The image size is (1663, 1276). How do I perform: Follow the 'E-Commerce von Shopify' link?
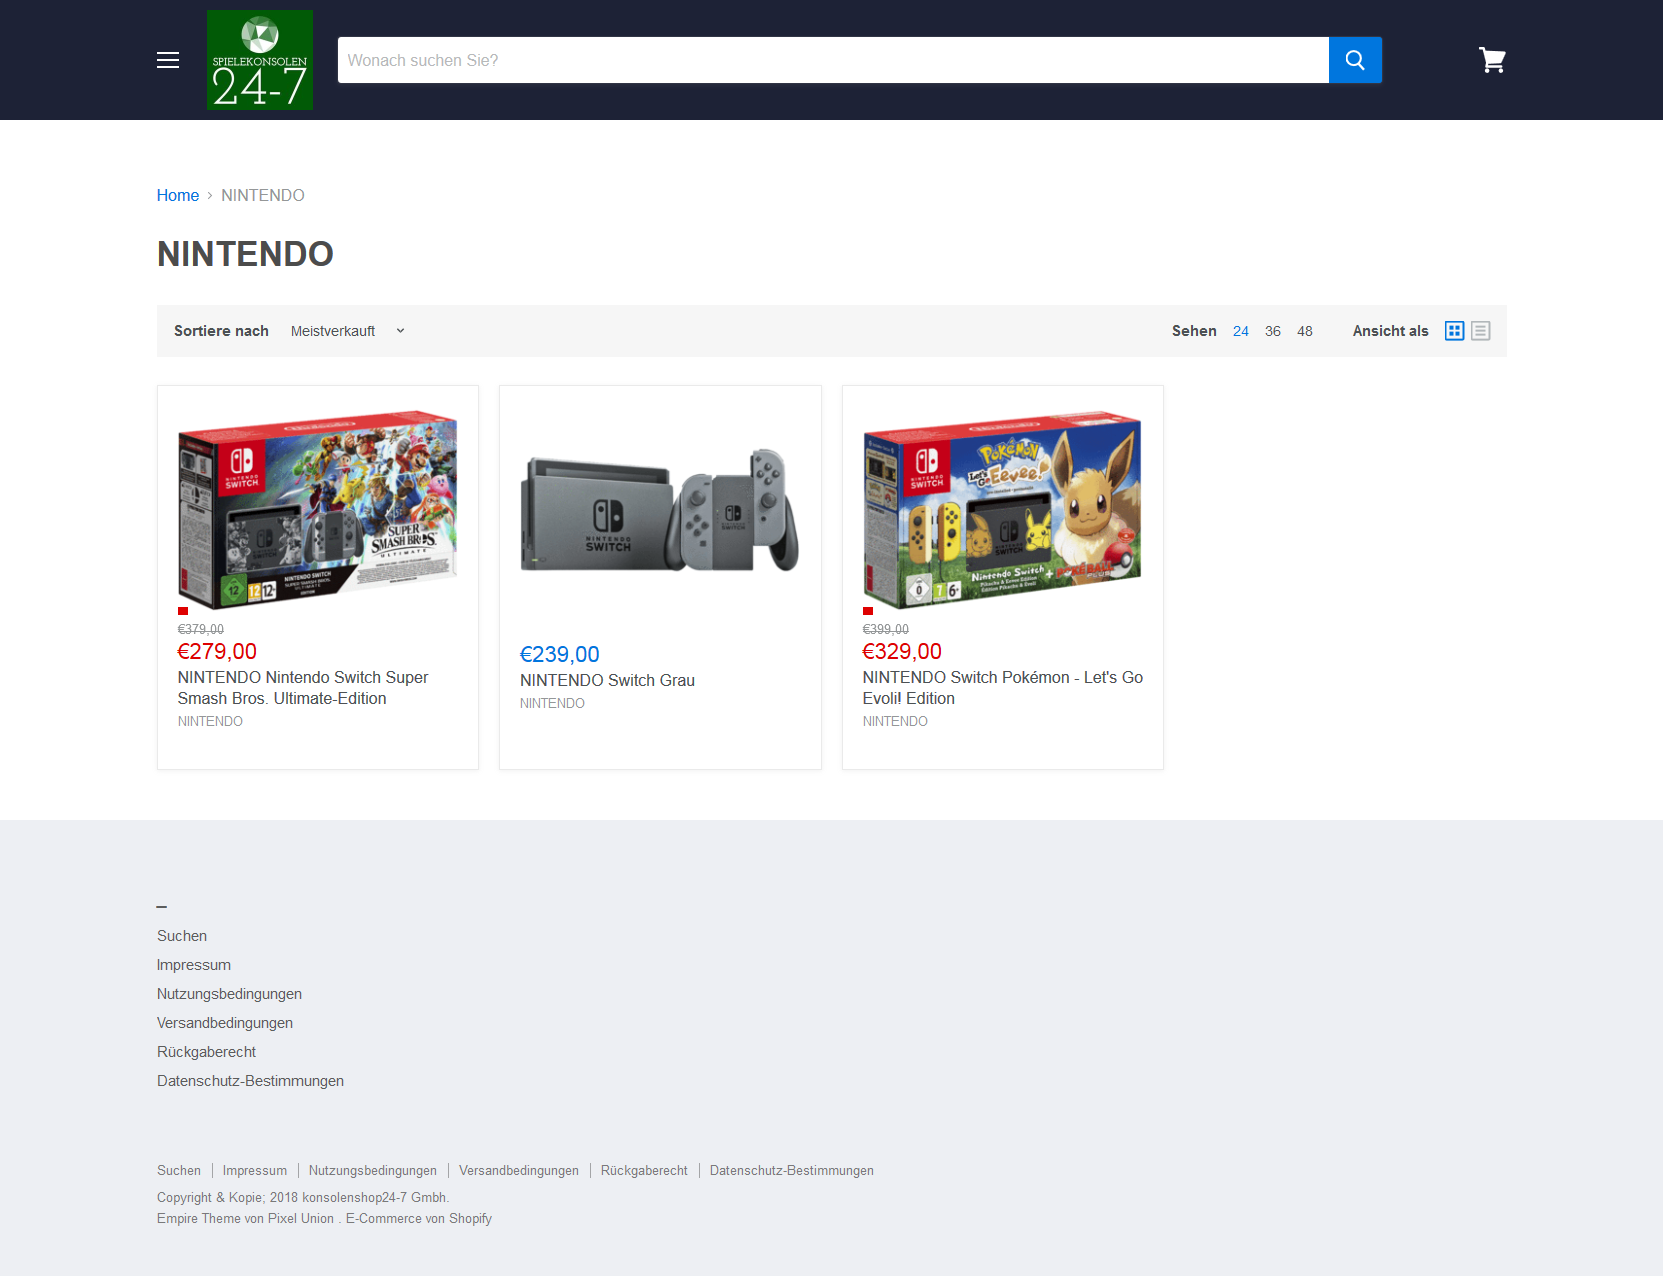(x=419, y=1218)
